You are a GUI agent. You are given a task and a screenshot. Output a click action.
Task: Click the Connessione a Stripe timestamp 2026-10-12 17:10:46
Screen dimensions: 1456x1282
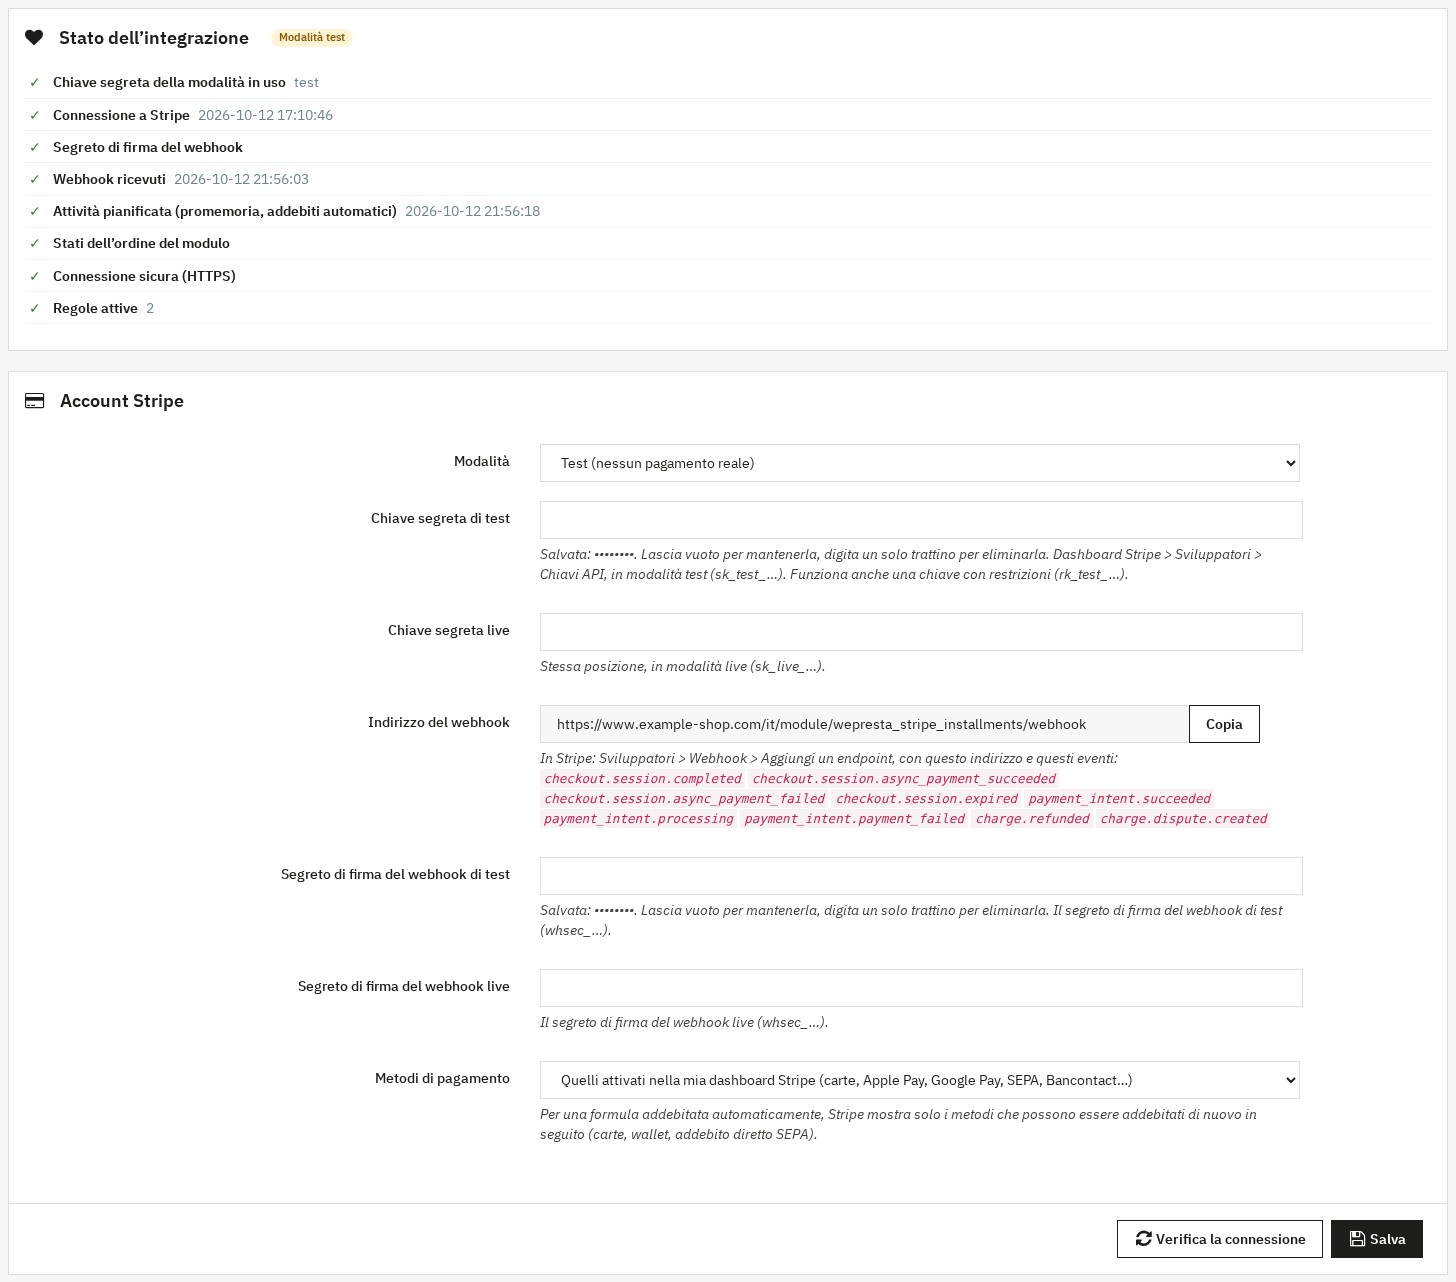point(266,115)
